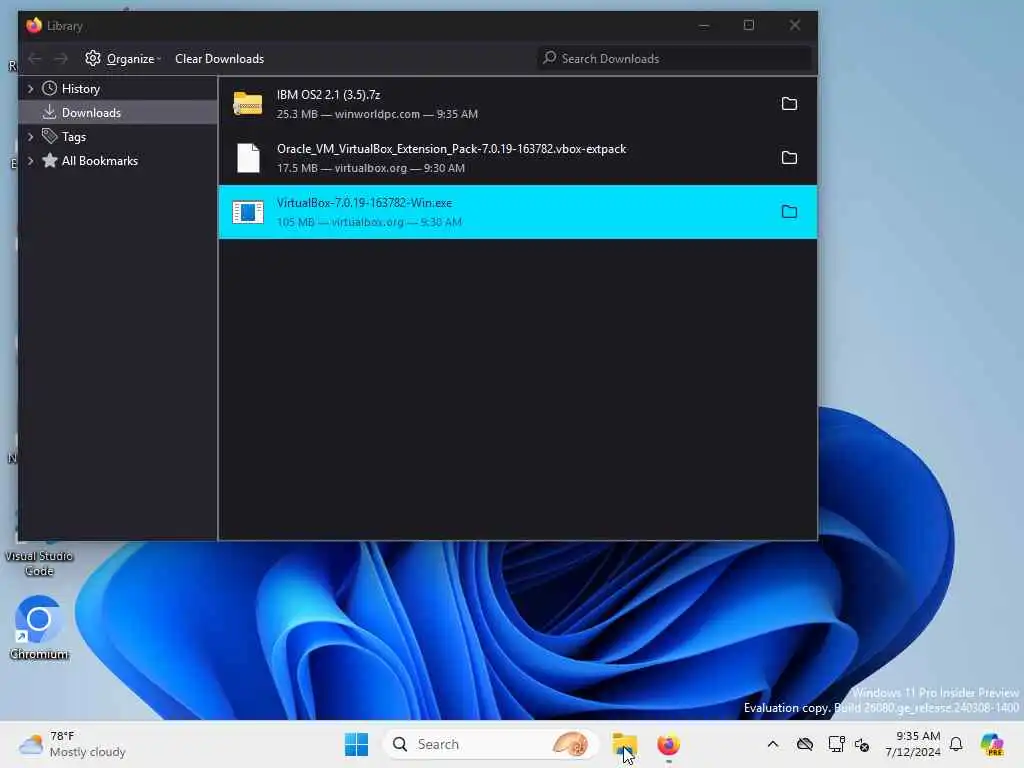Click the Tags label icon in sidebar
Viewport: 1024px width, 768px height.
49,136
